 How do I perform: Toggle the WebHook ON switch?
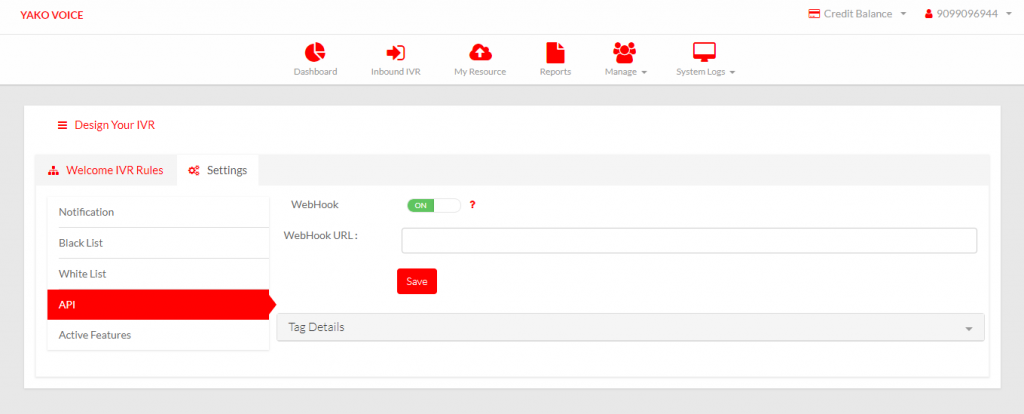(x=434, y=205)
